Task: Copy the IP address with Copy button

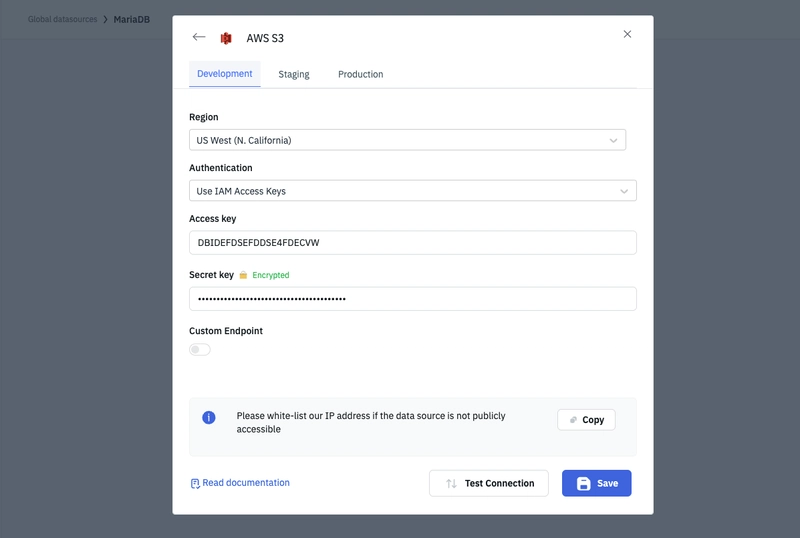Action: [586, 420]
